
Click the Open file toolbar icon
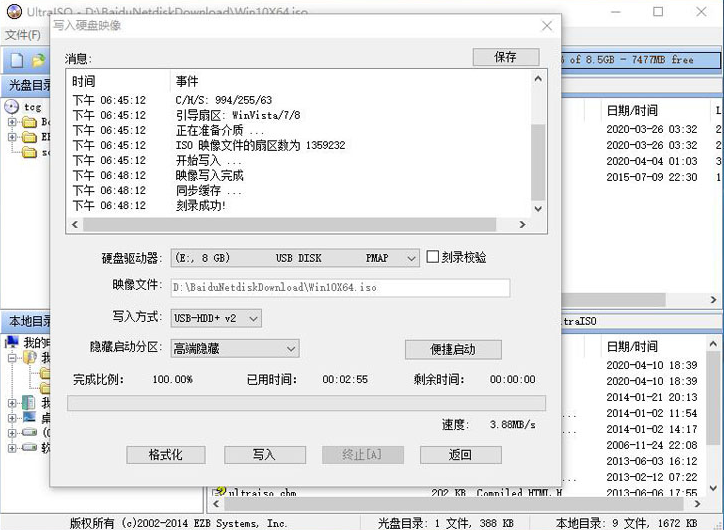(x=38, y=61)
